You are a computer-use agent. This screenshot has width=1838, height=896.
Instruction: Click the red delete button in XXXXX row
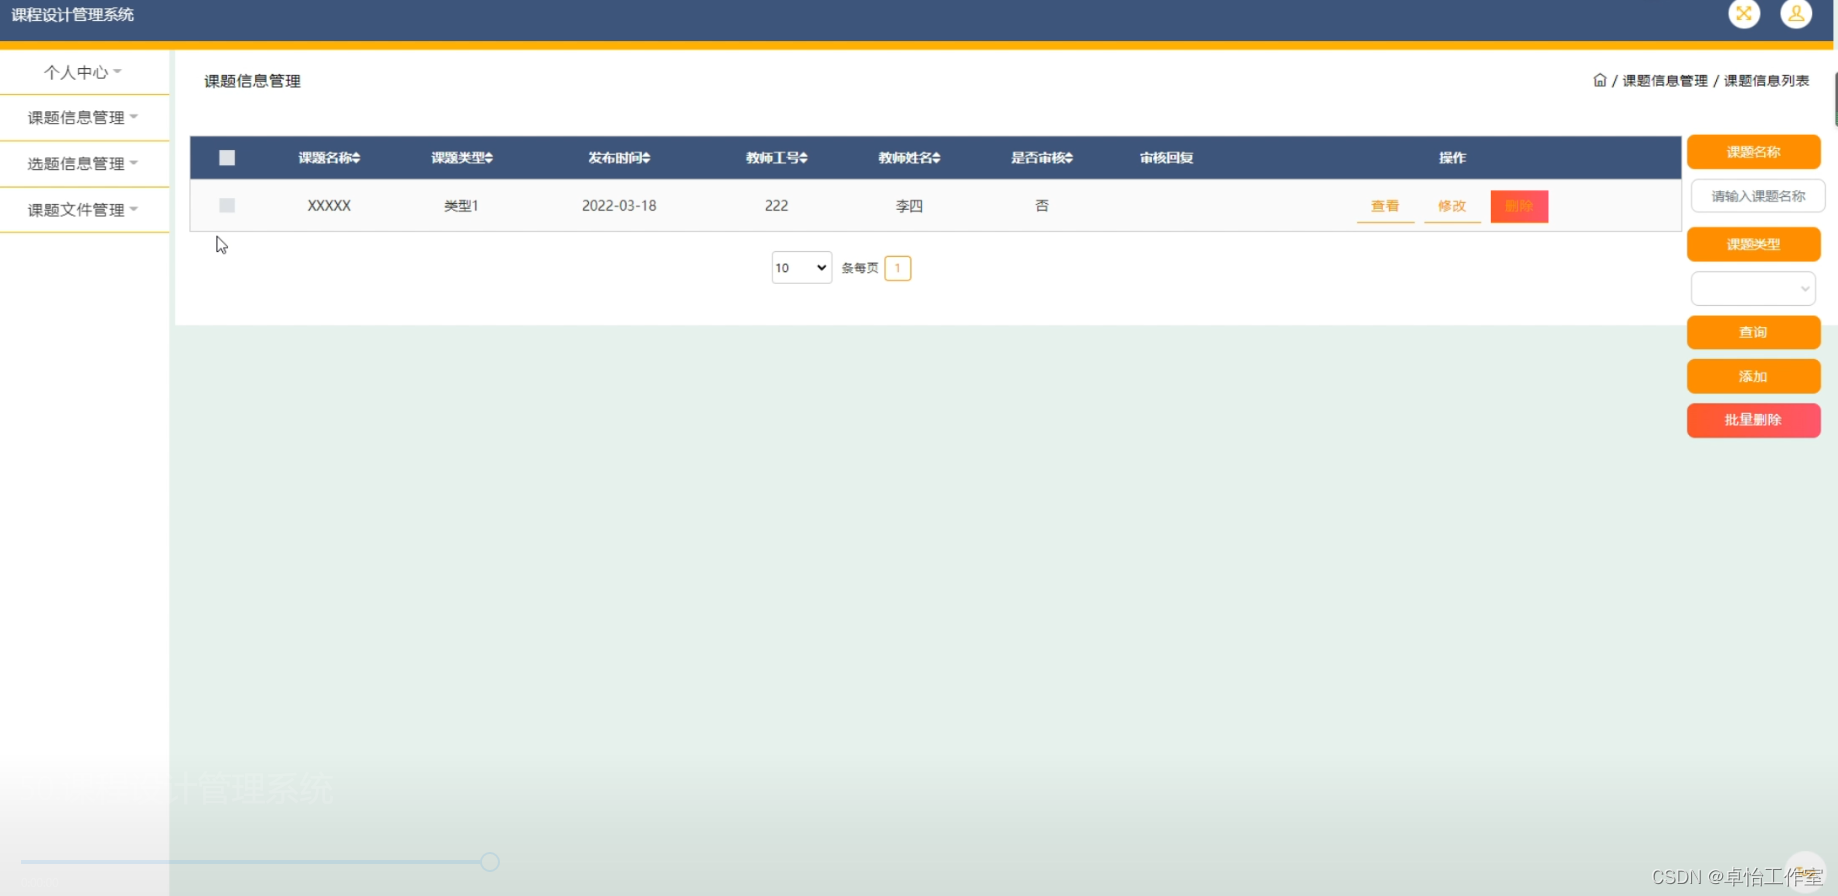1519,206
